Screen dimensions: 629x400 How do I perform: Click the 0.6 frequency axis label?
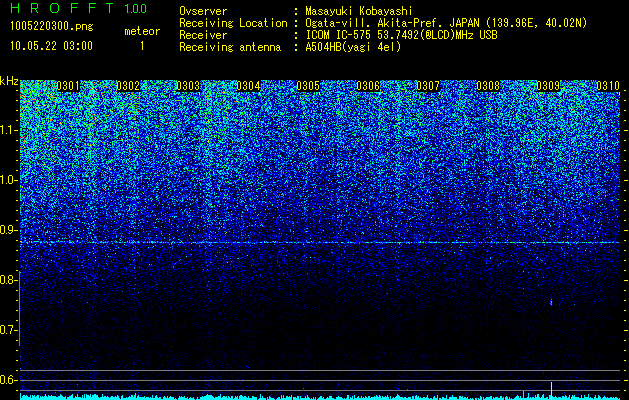pyautogui.click(x=9, y=380)
